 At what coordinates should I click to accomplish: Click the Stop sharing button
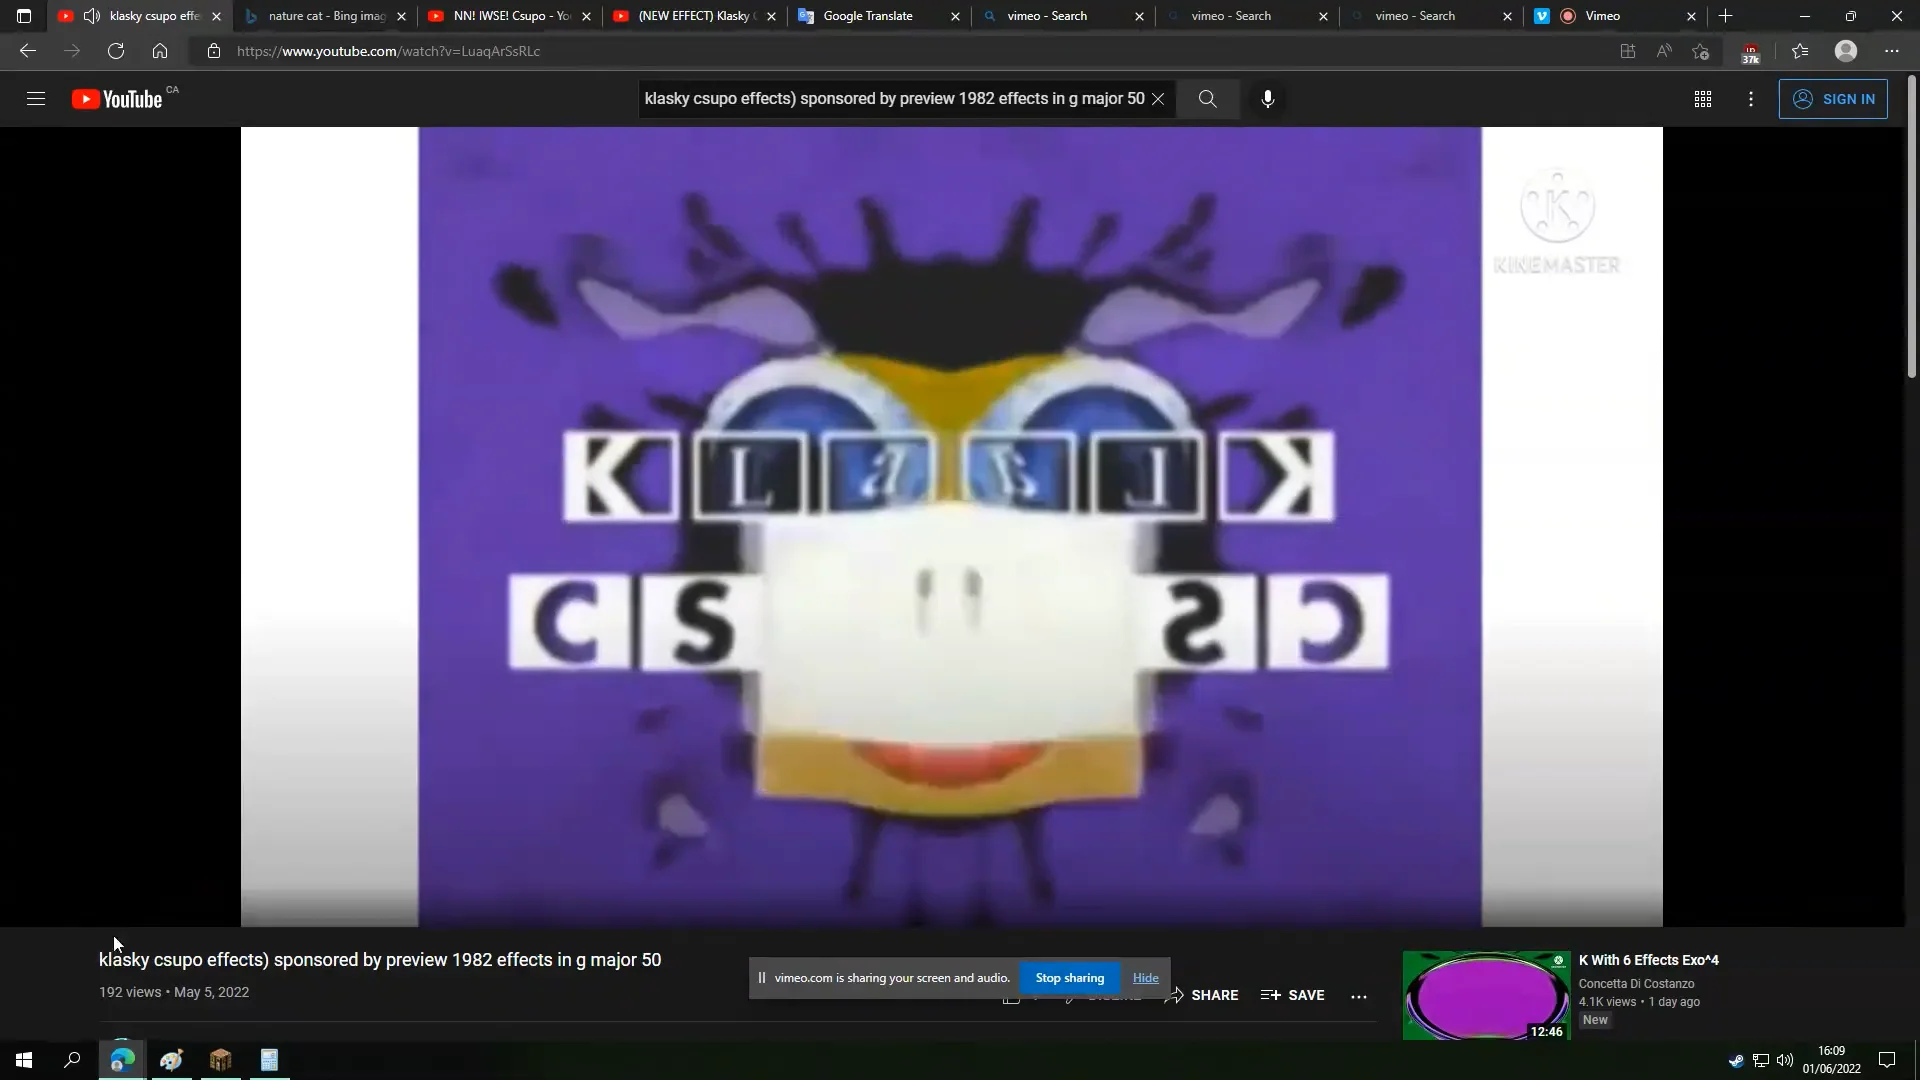pos(1070,977)
